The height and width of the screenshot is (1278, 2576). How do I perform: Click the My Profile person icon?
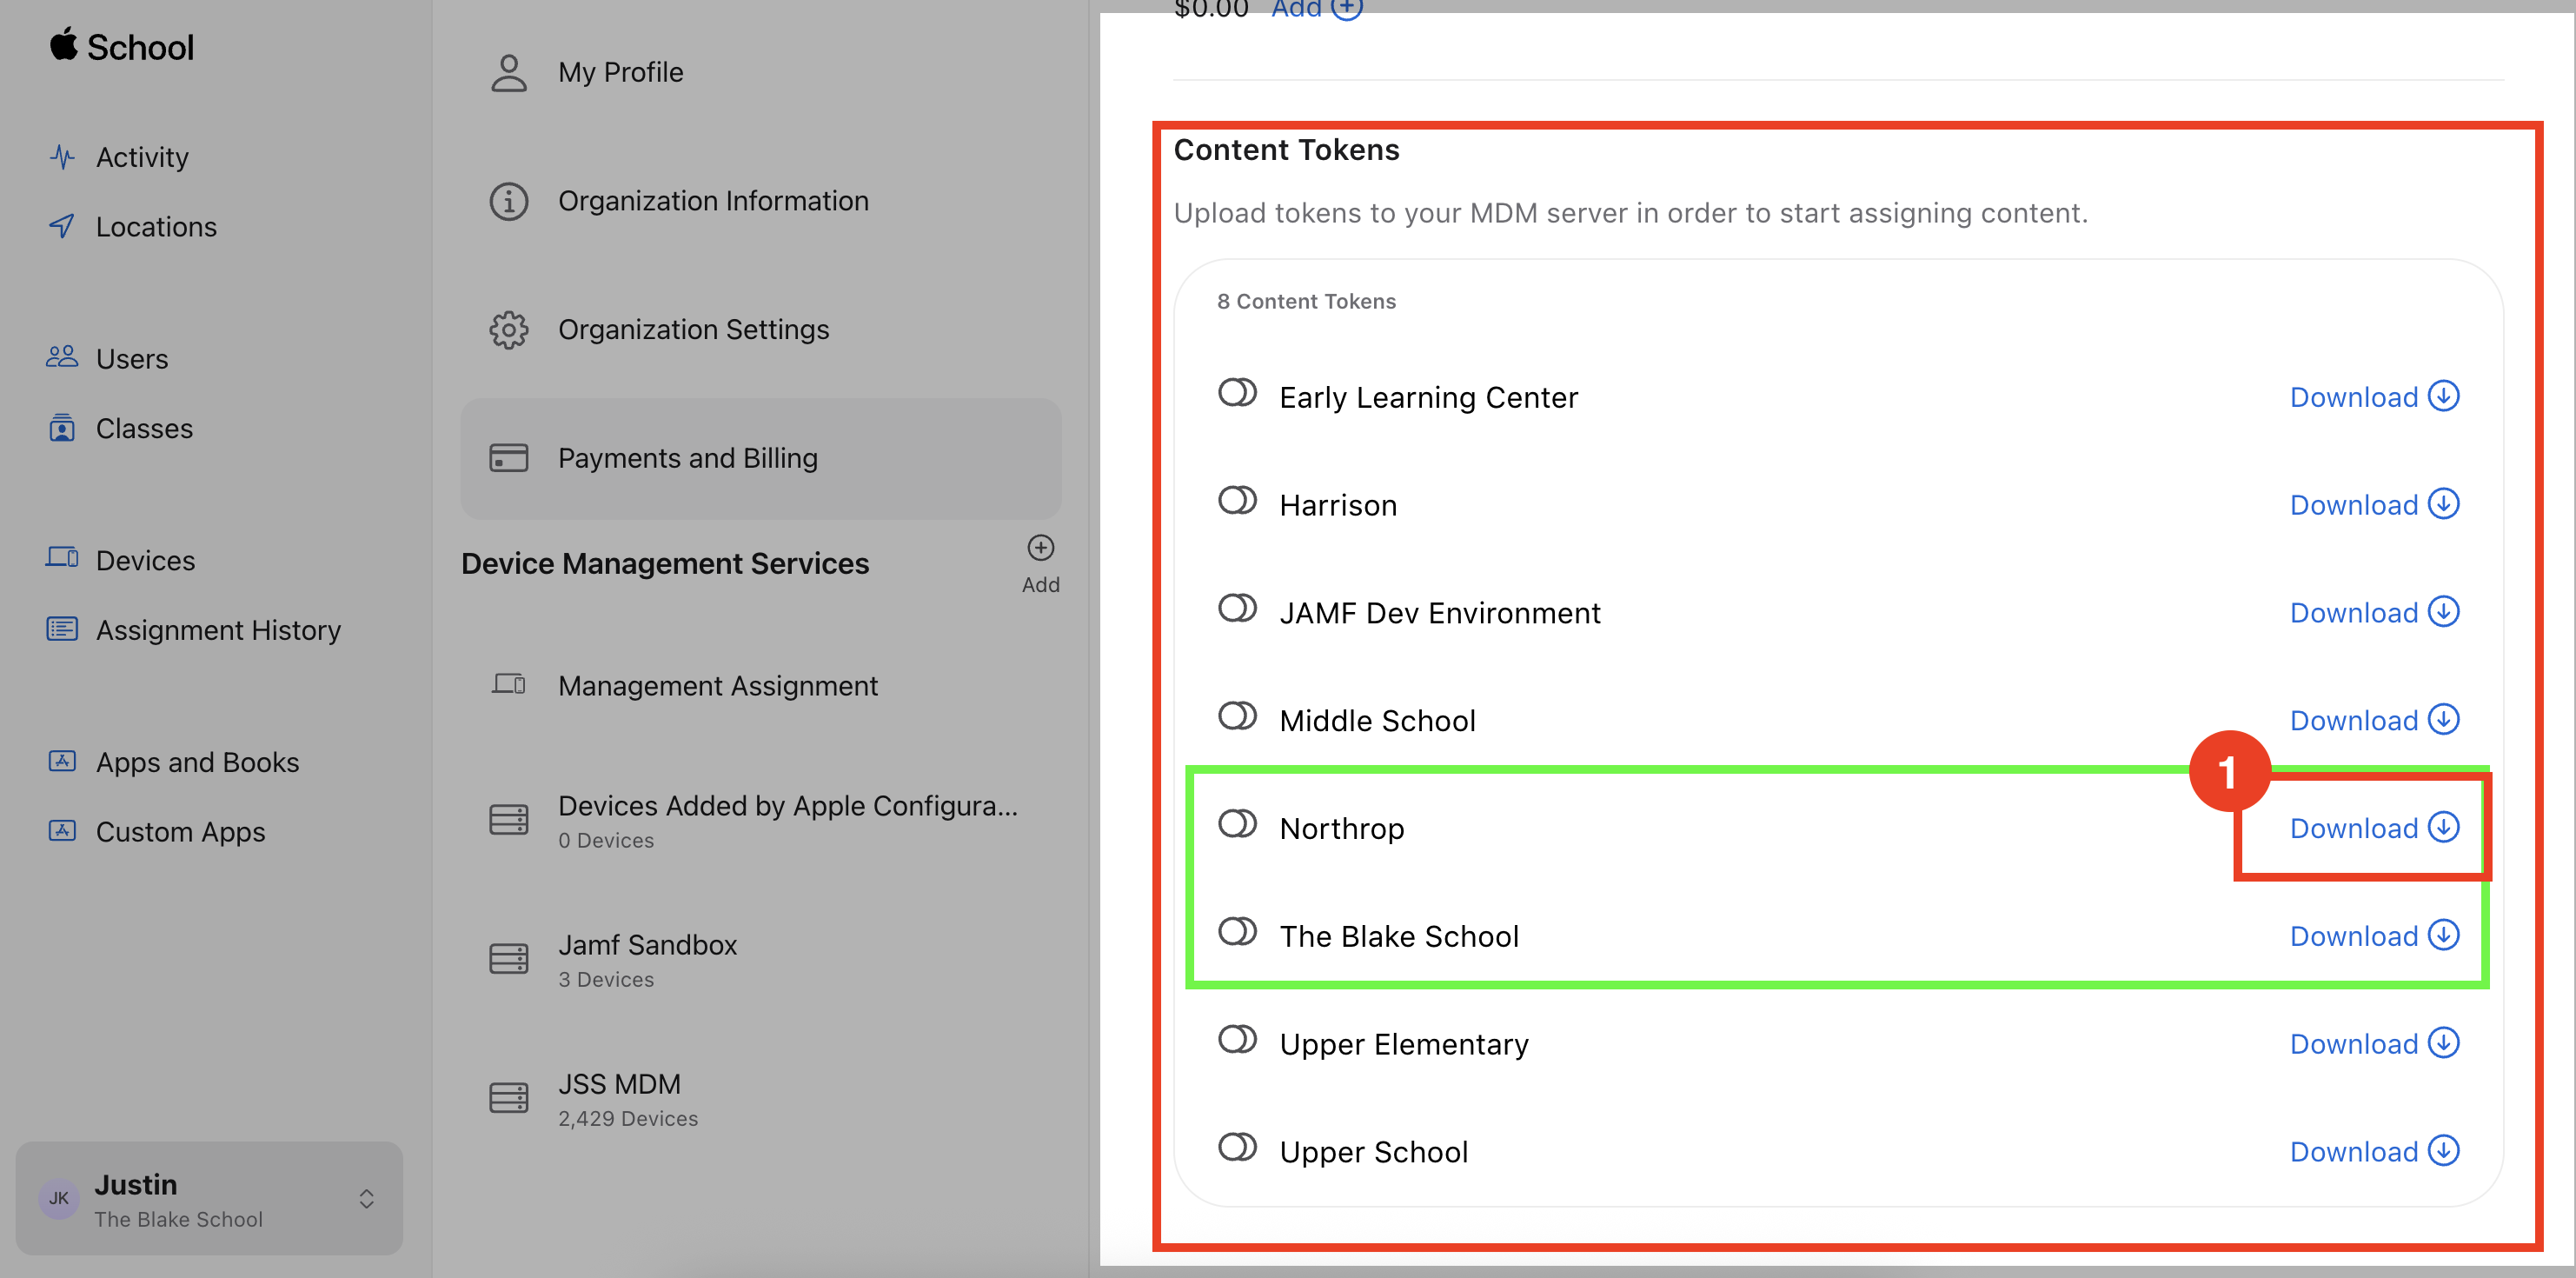(x=509, y=73)
